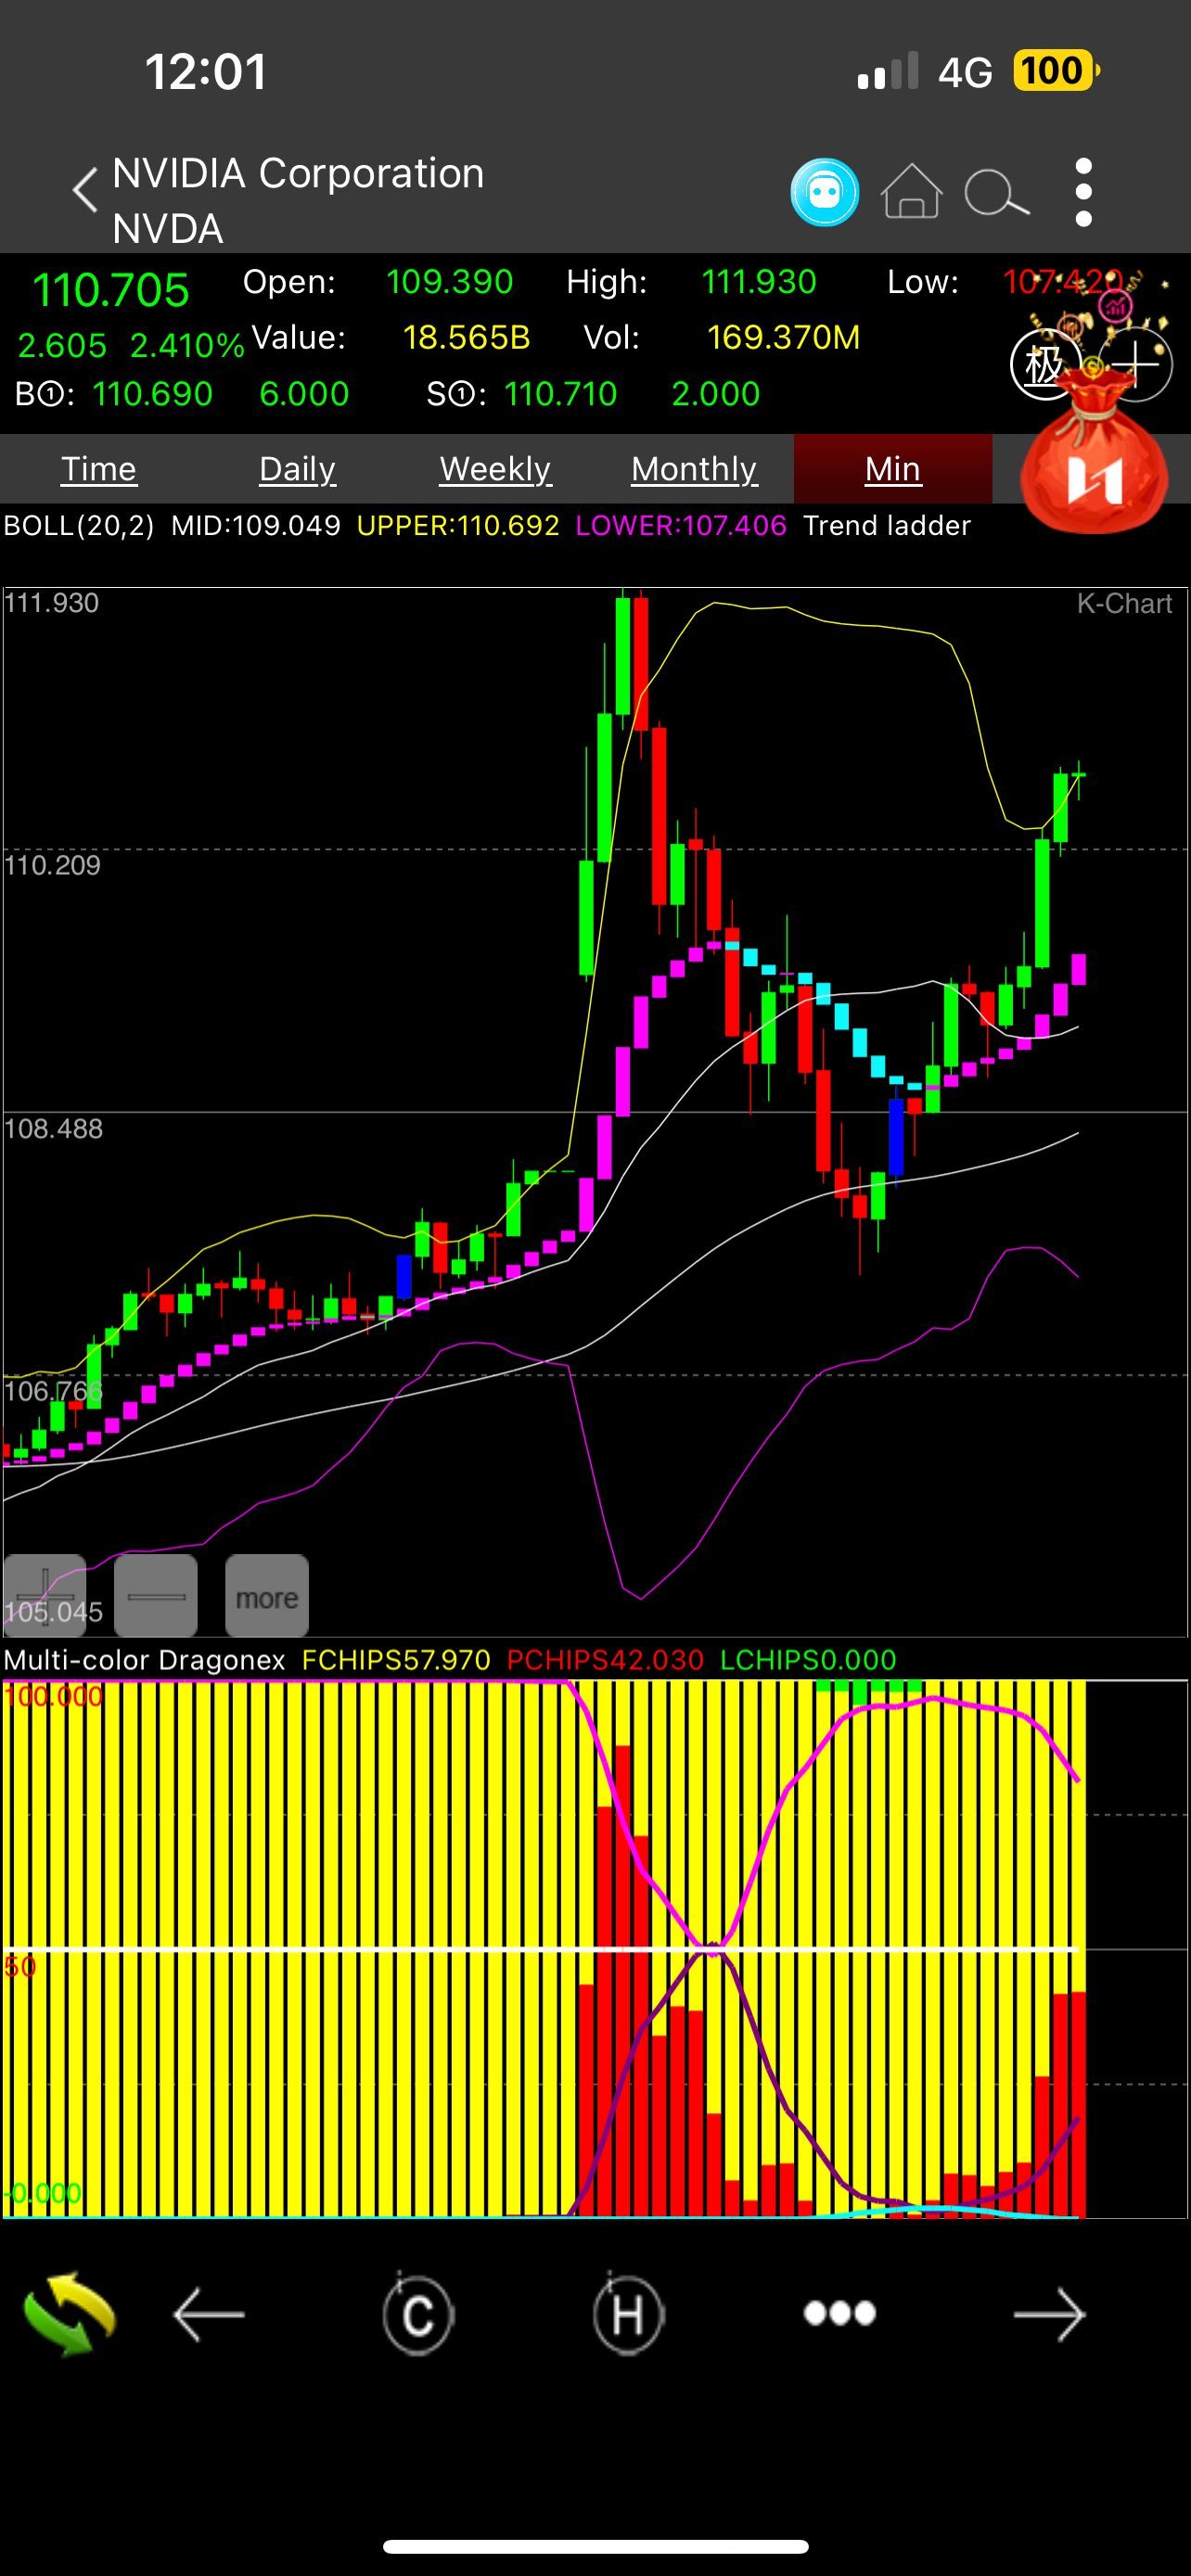Tap the last price 110.705
This screenshot has width=1191, height=2576.
pos(110,291)
